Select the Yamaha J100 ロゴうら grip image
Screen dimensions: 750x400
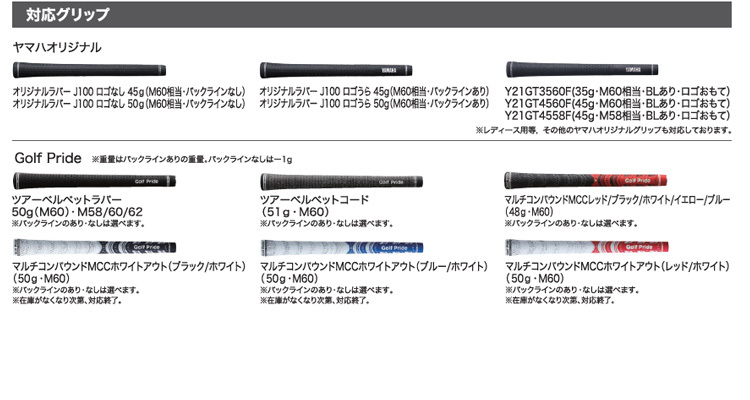coord(336,70)
